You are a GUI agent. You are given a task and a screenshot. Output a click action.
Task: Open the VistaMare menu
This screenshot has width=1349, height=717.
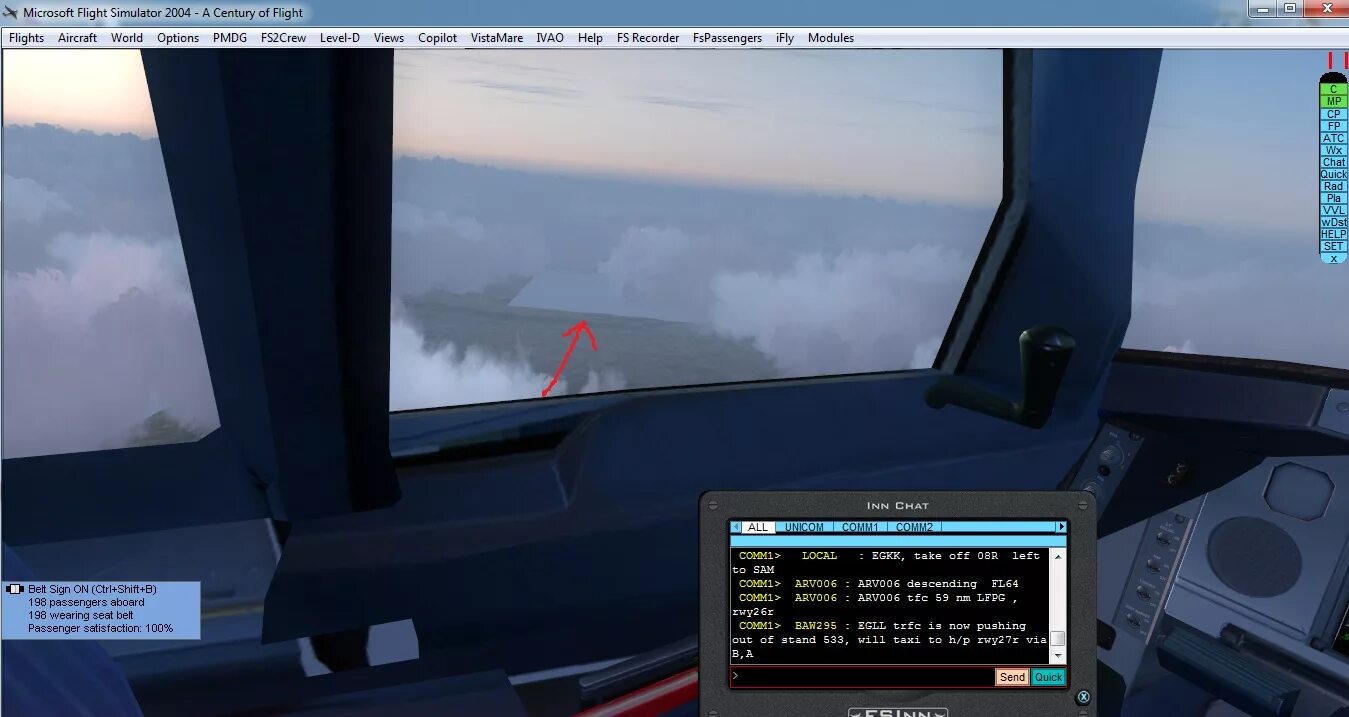[x=497, y=38]
